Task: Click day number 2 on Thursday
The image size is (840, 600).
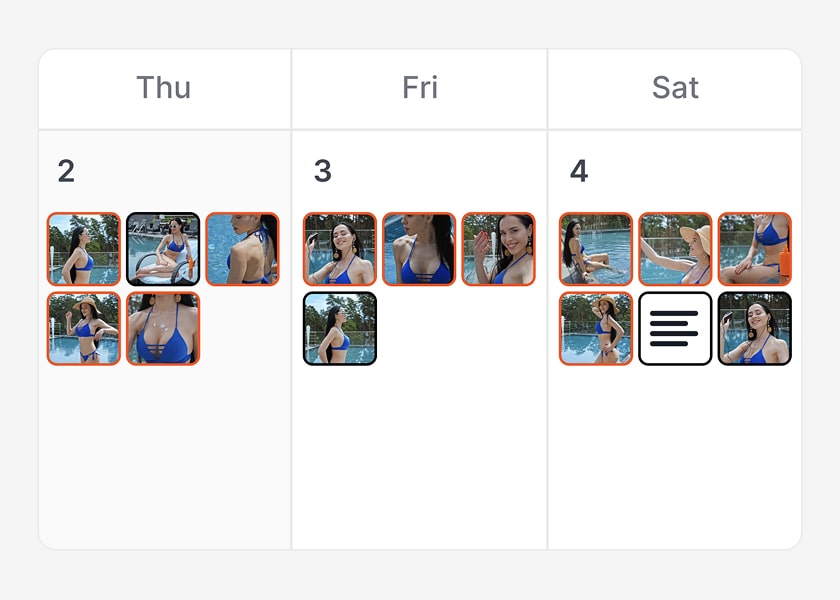Action: (66, 171)
